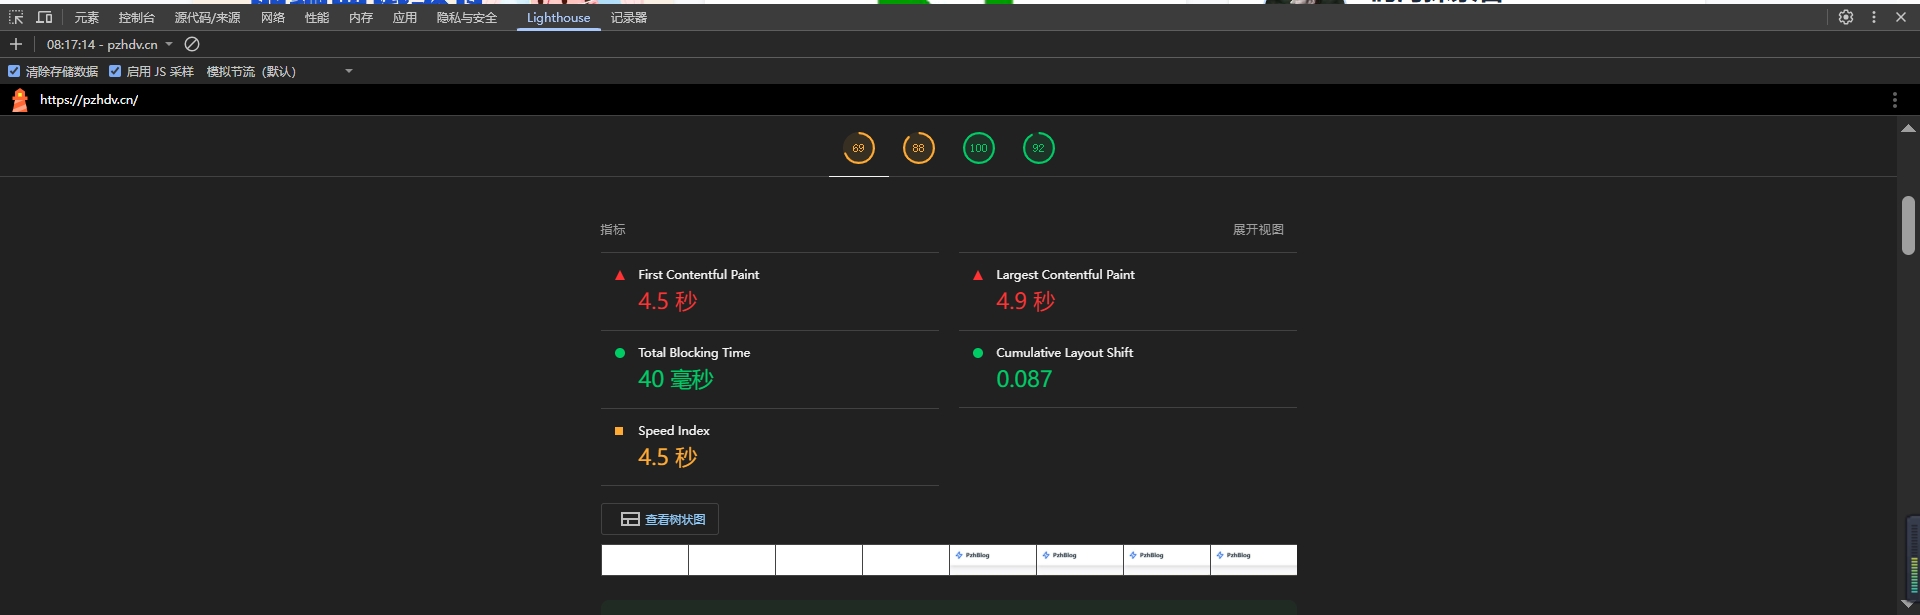Jump to the score 88 gauge
Image resolution: width=1920 pixels, height=615 pixels.
tap(918, 148)
